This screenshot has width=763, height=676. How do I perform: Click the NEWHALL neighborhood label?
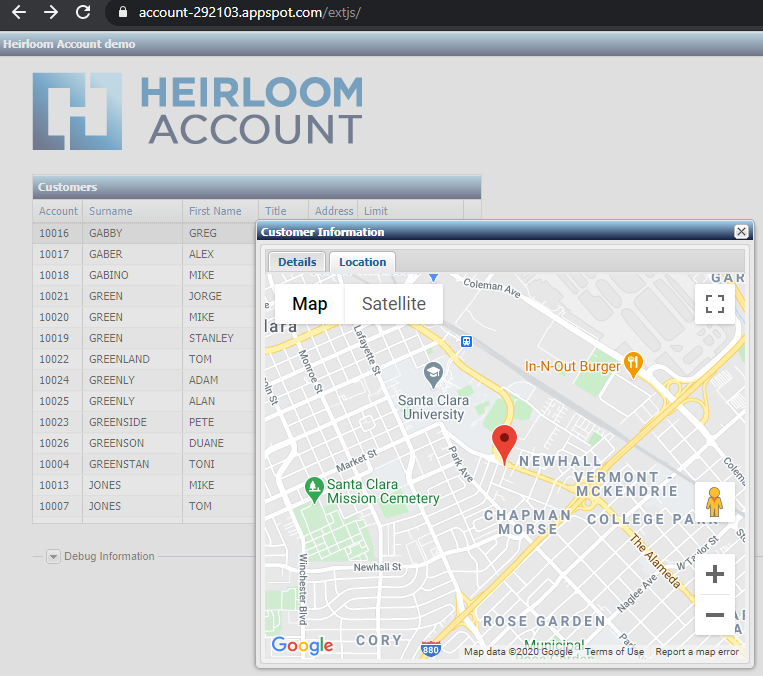(561, 461)
